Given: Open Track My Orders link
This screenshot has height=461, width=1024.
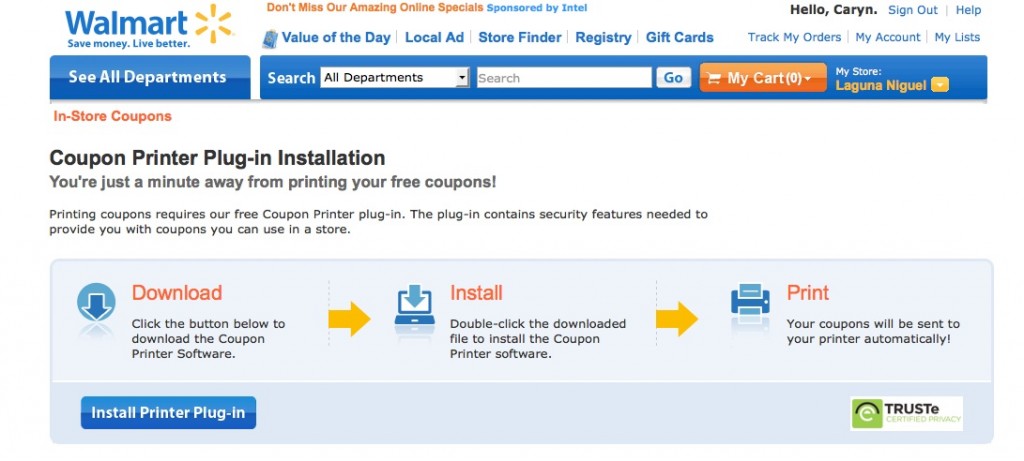Looking at the screenshot, I should (x=794, y=37).
